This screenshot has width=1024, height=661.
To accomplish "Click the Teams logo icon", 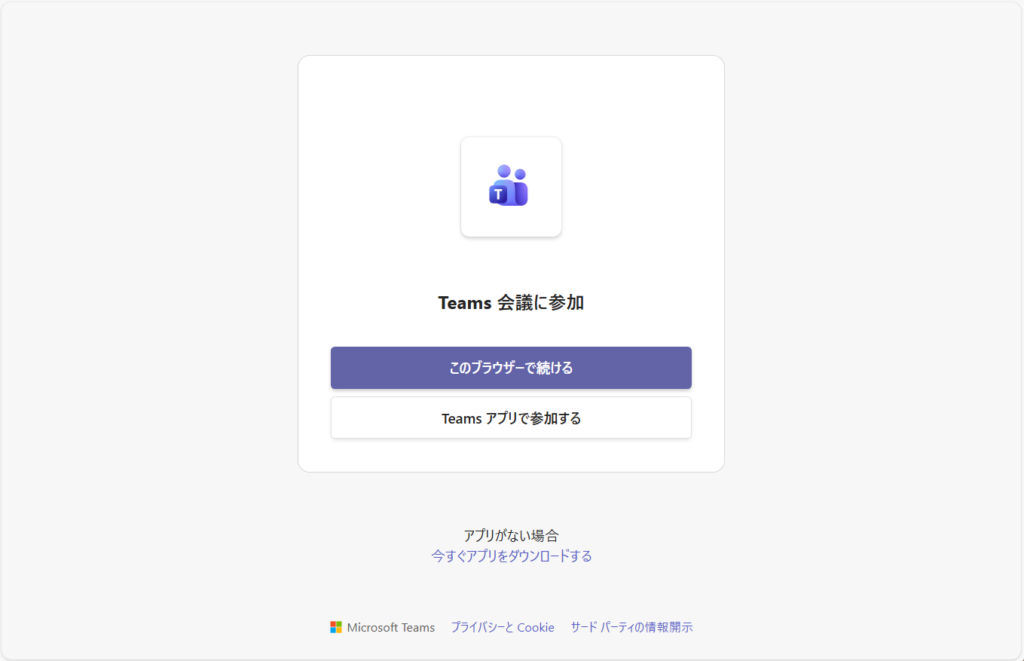I will [509, 186].
